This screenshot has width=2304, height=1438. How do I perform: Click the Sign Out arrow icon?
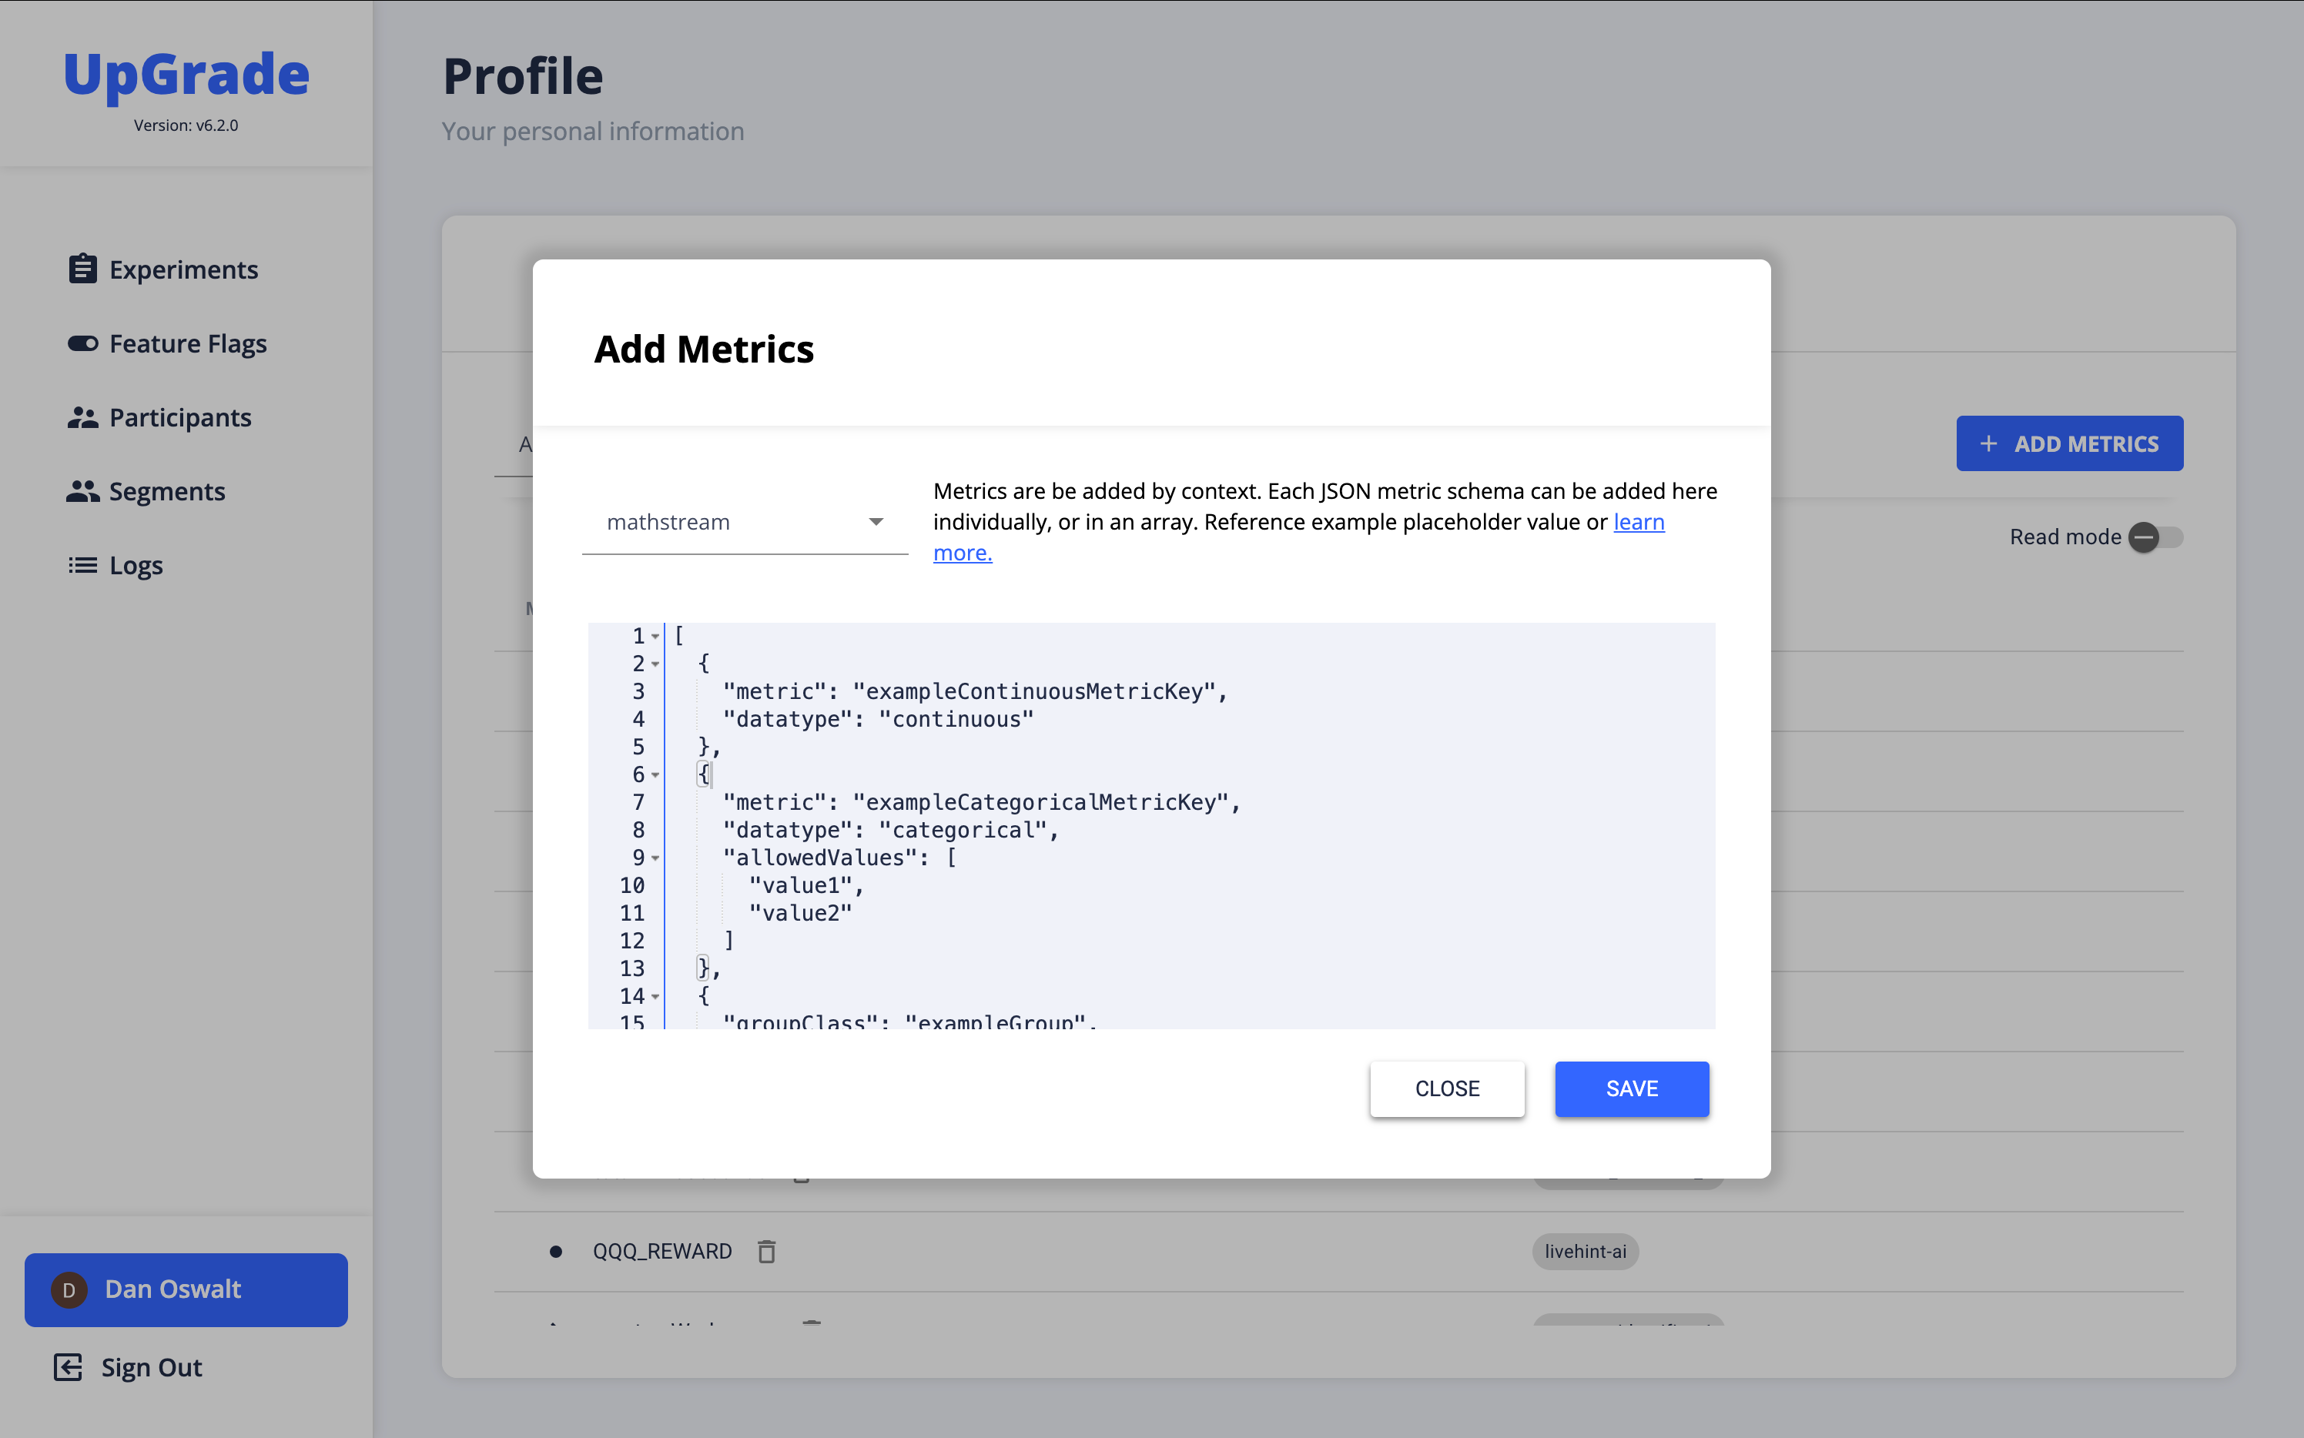[x=68, y=1367]
